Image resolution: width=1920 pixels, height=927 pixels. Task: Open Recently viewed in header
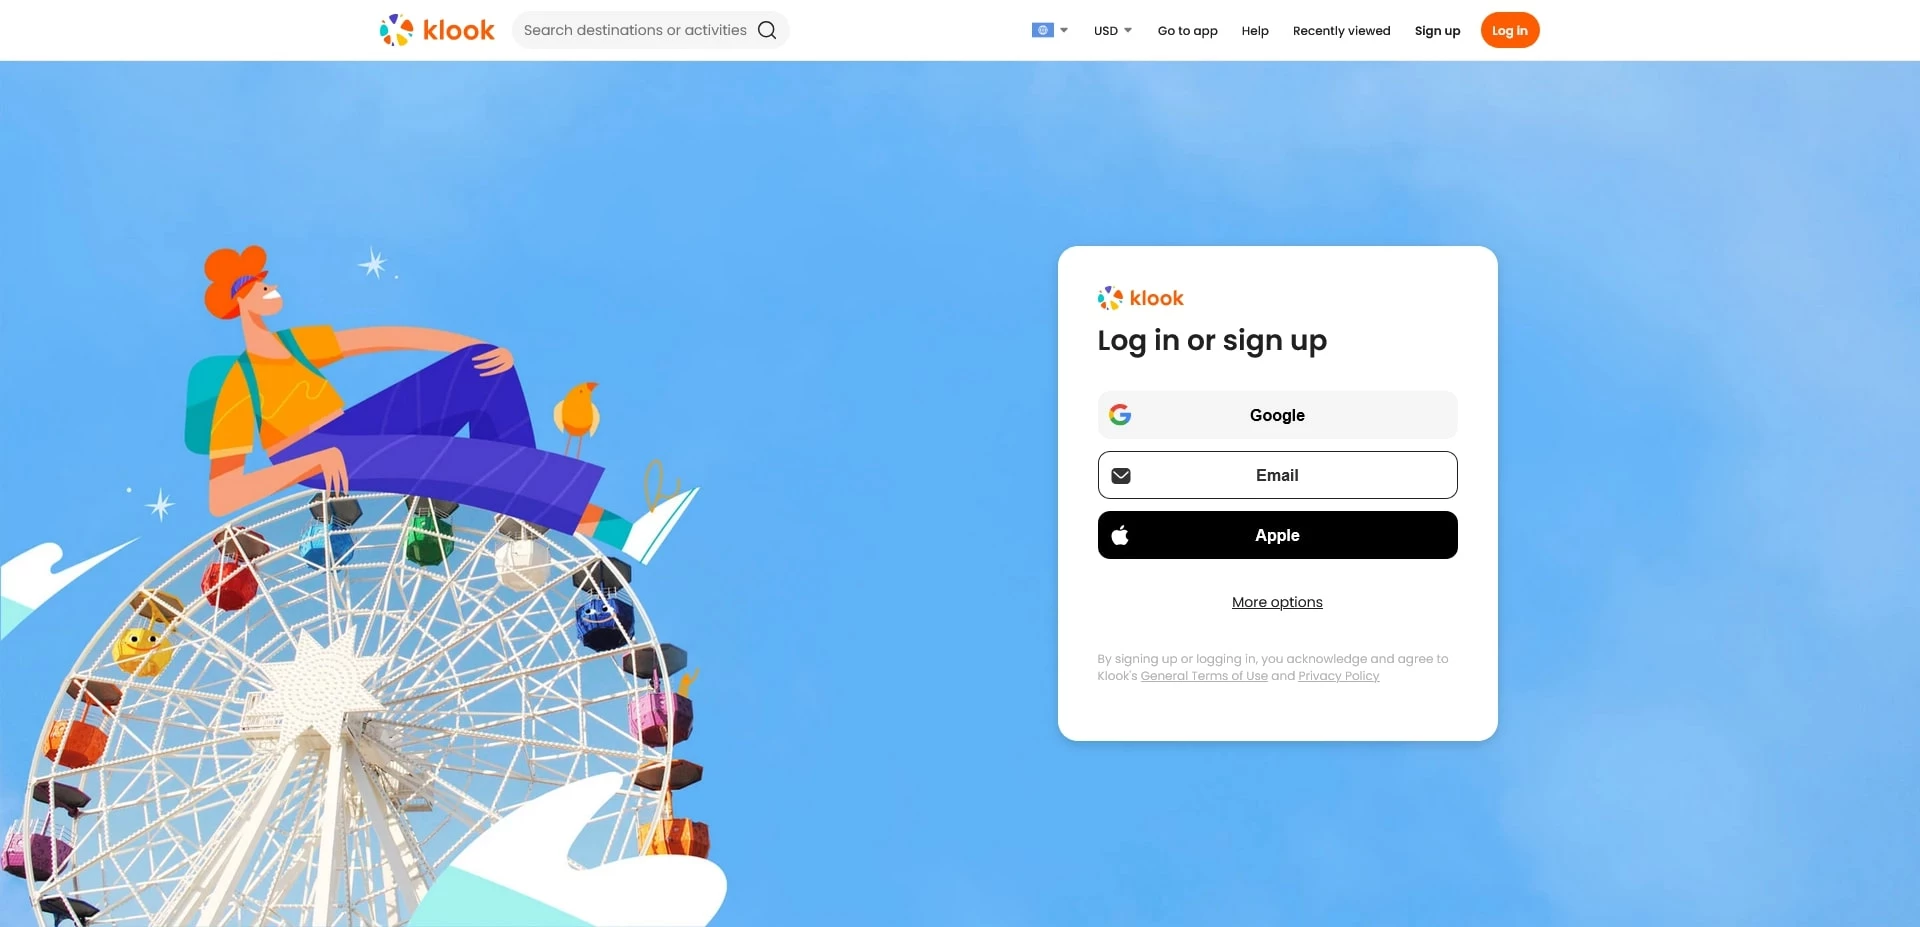pos(1341,31)
